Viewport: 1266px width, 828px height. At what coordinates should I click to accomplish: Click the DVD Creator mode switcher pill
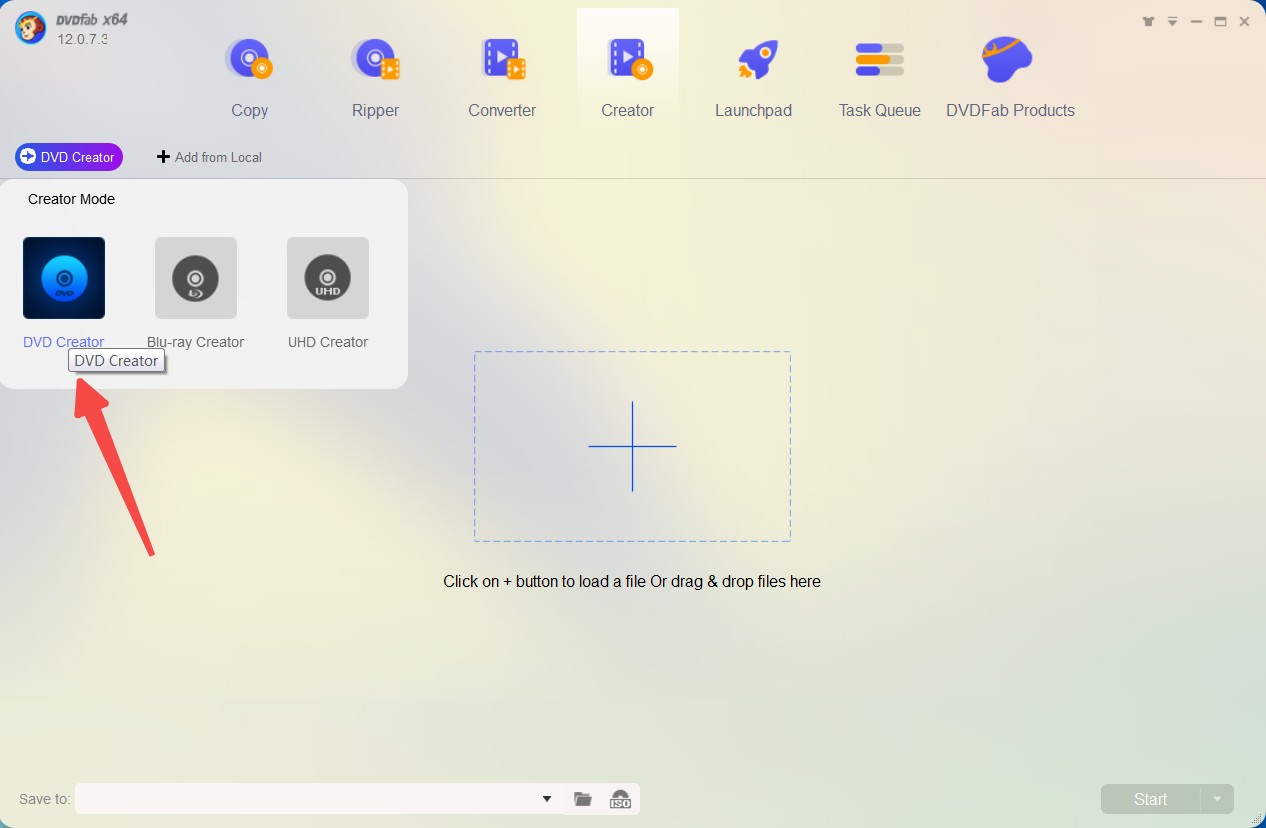[x=69, y=157]
